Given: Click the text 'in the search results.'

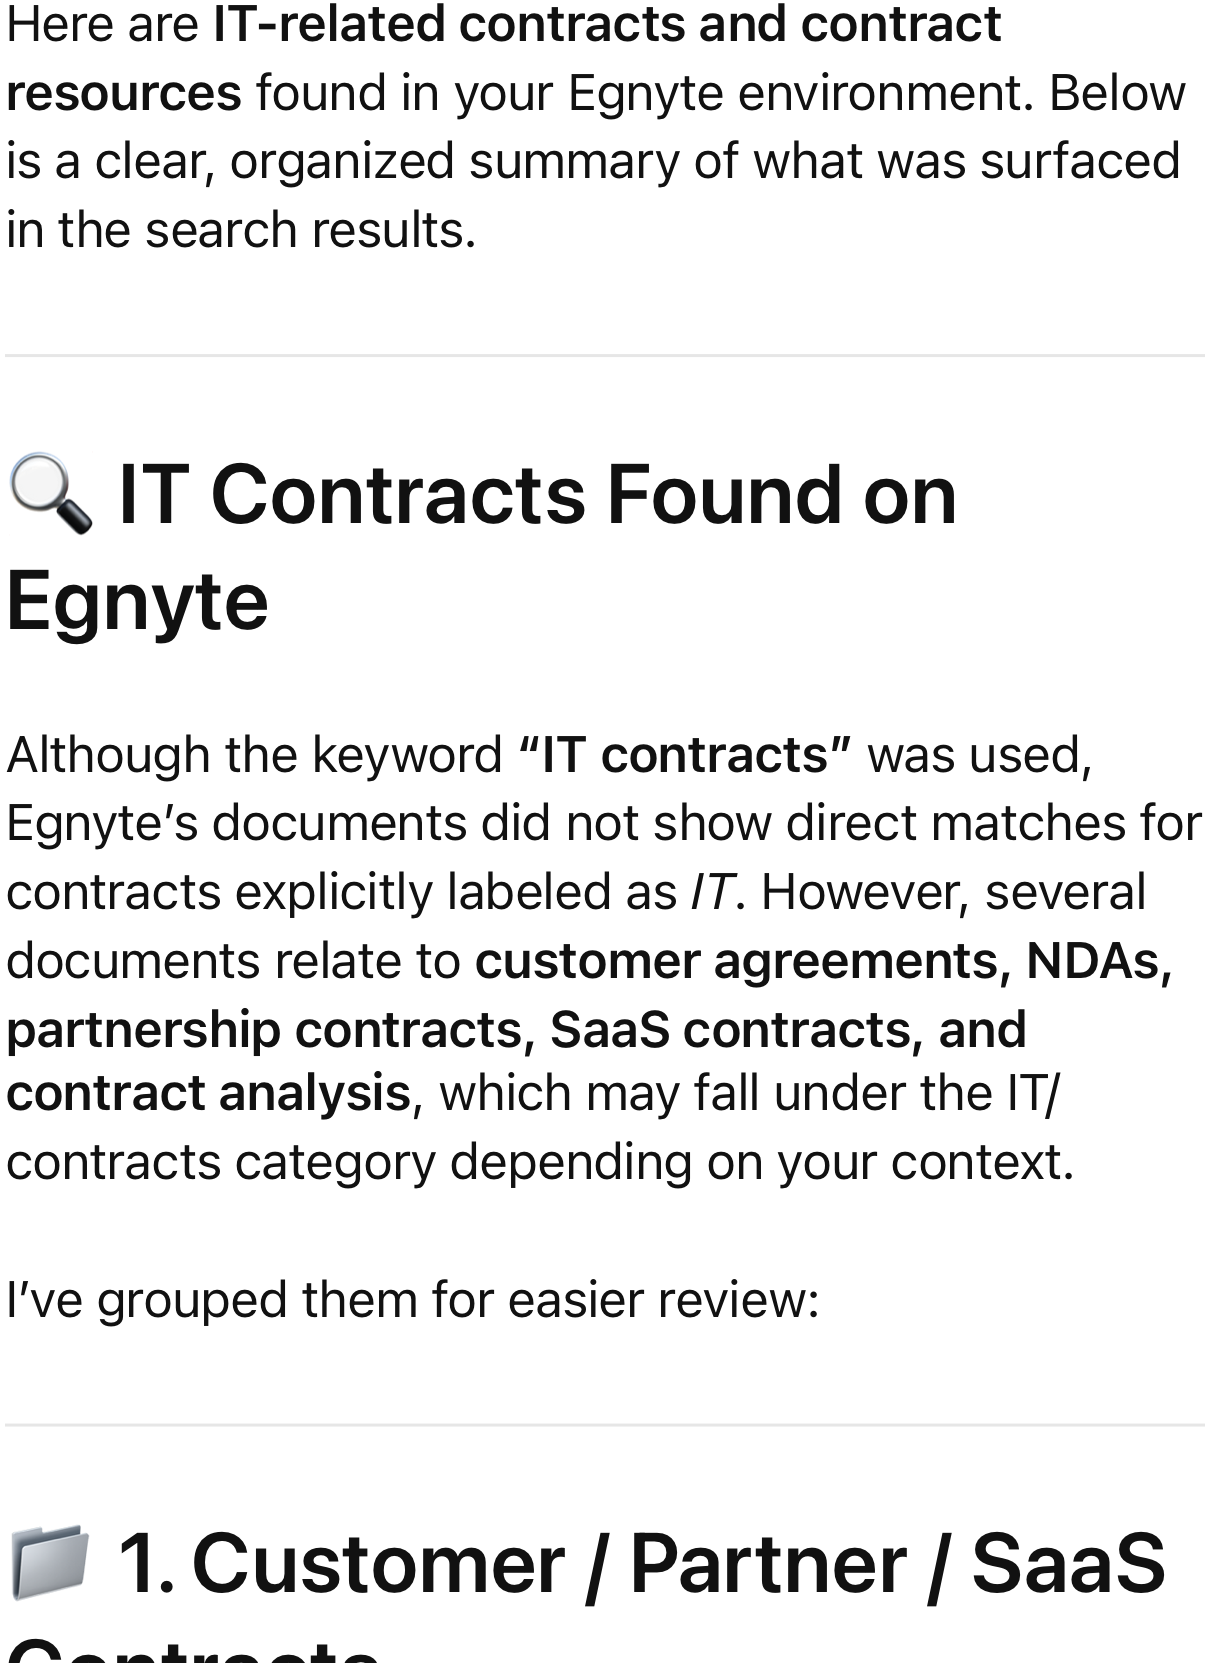Looking at the screenshot, I should 241,230.
